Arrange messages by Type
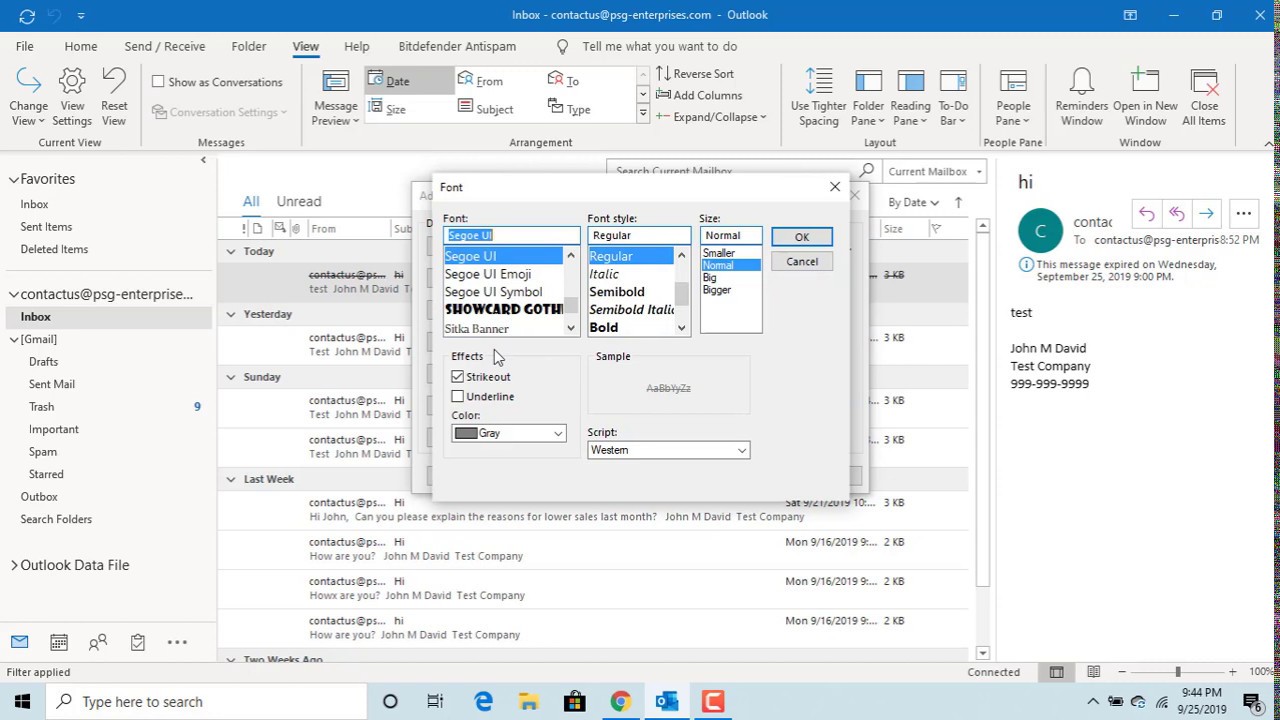1280x720 pixels. click(590, 109)
